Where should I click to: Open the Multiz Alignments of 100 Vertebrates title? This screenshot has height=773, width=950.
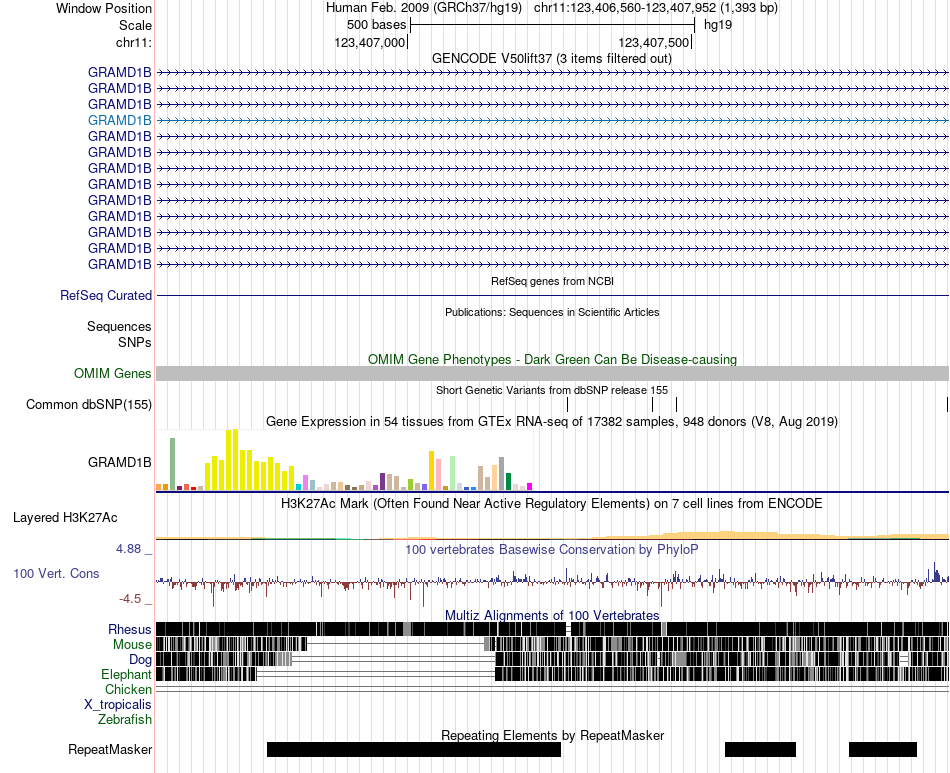(x=552, y=615)
